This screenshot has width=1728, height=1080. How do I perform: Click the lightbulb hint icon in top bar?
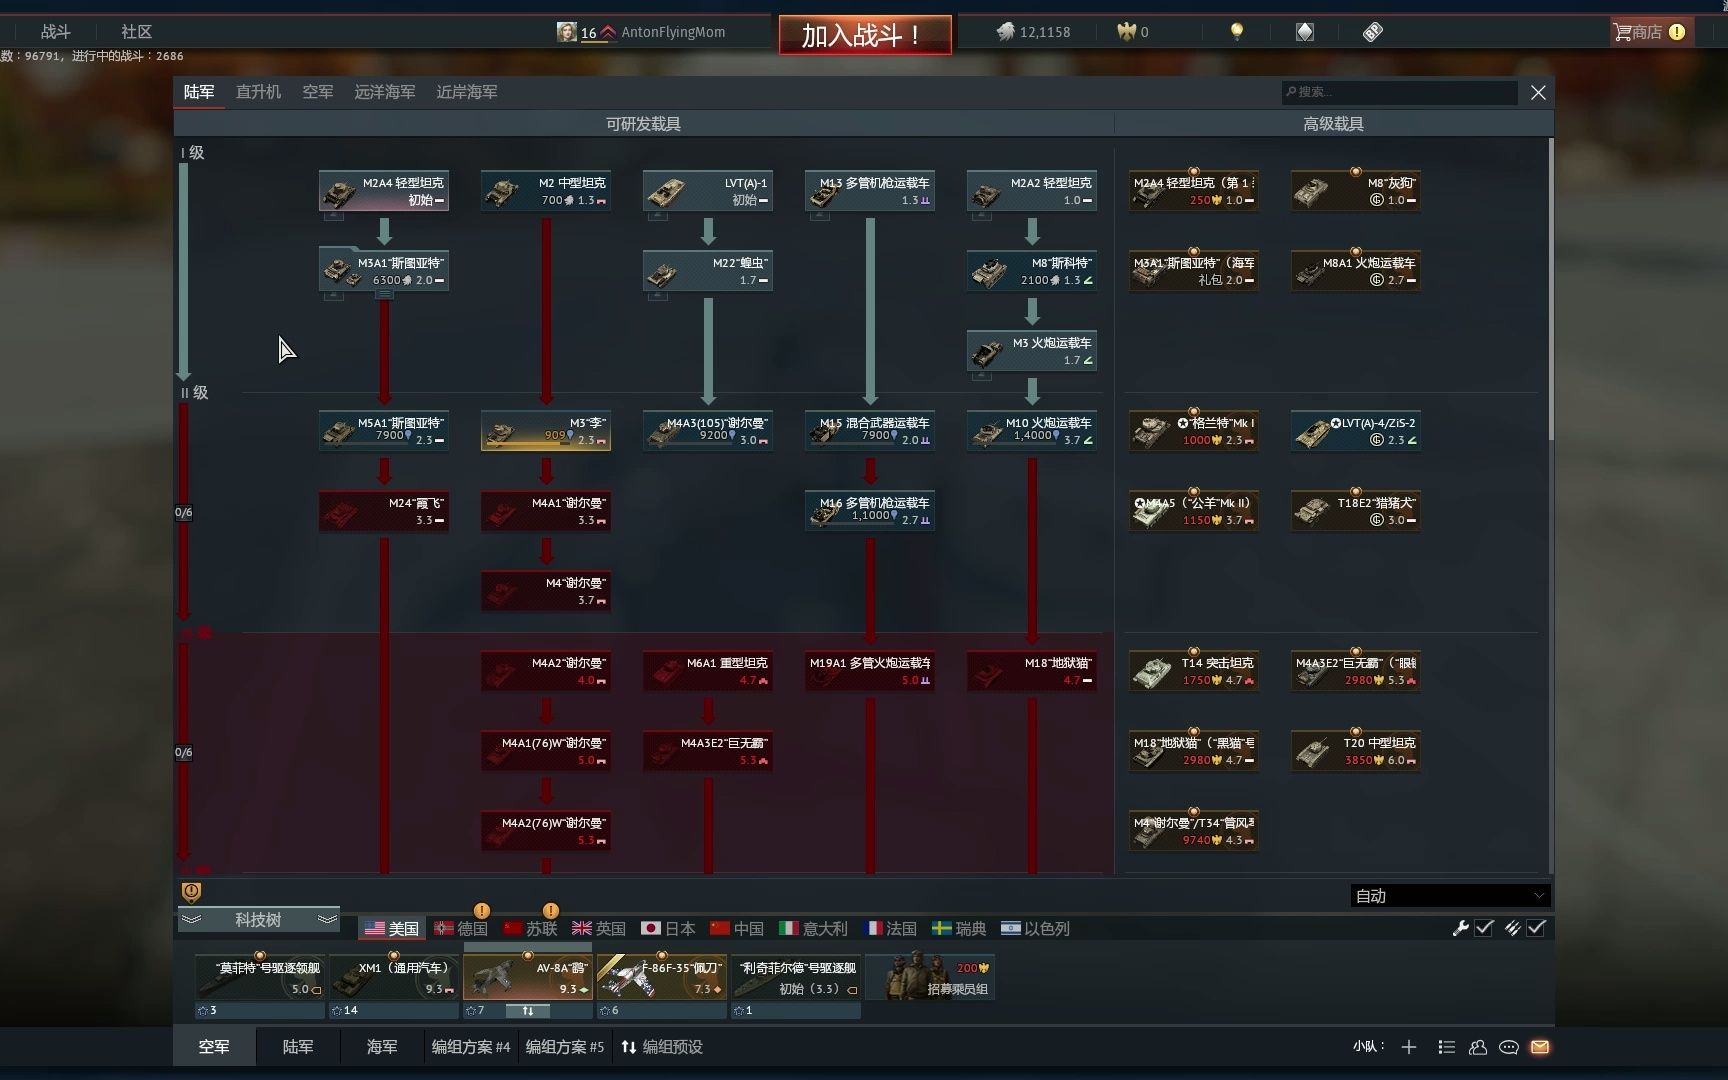click(1237, 32)
